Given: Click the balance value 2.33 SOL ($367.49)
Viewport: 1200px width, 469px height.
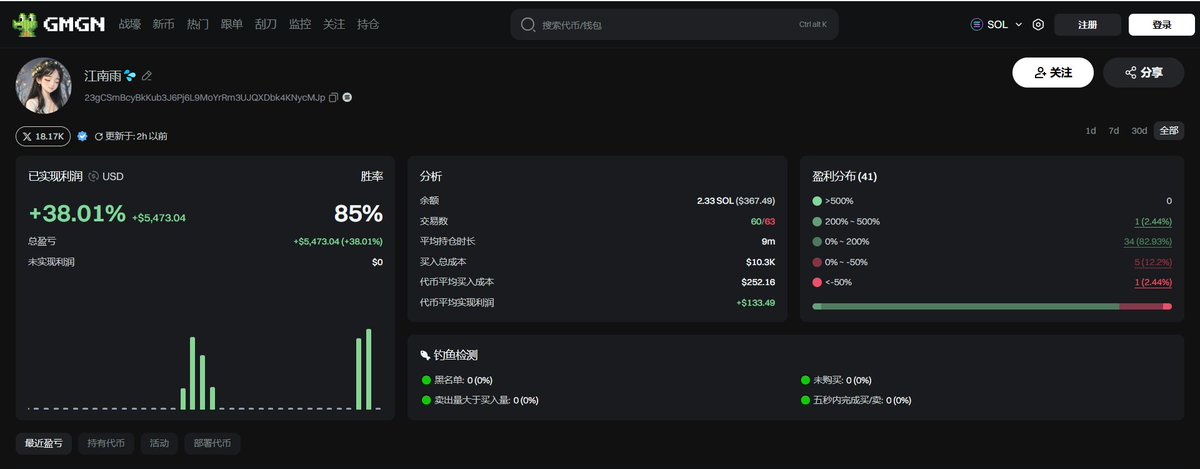Looking at the screenshot, I should [735, 201].
